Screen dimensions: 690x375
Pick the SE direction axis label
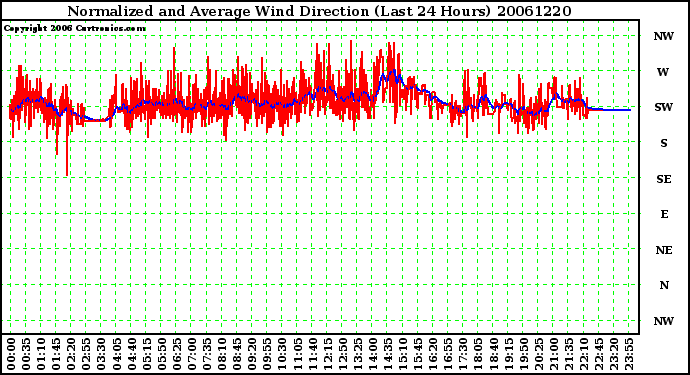pyautogui.click(x=664, y=179)
